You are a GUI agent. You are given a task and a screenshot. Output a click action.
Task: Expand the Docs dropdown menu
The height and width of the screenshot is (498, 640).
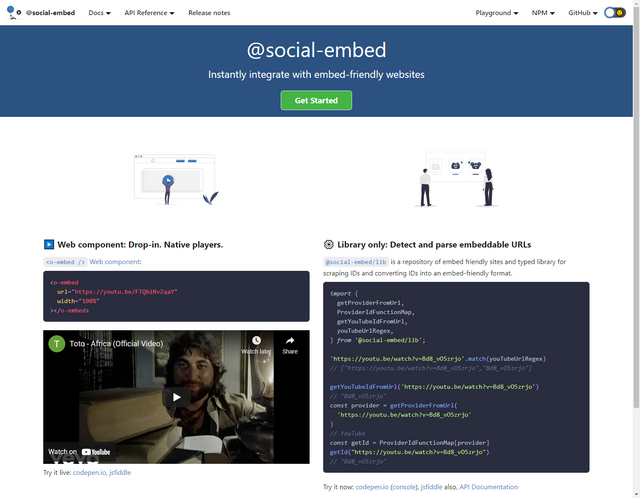click(100, 13)
